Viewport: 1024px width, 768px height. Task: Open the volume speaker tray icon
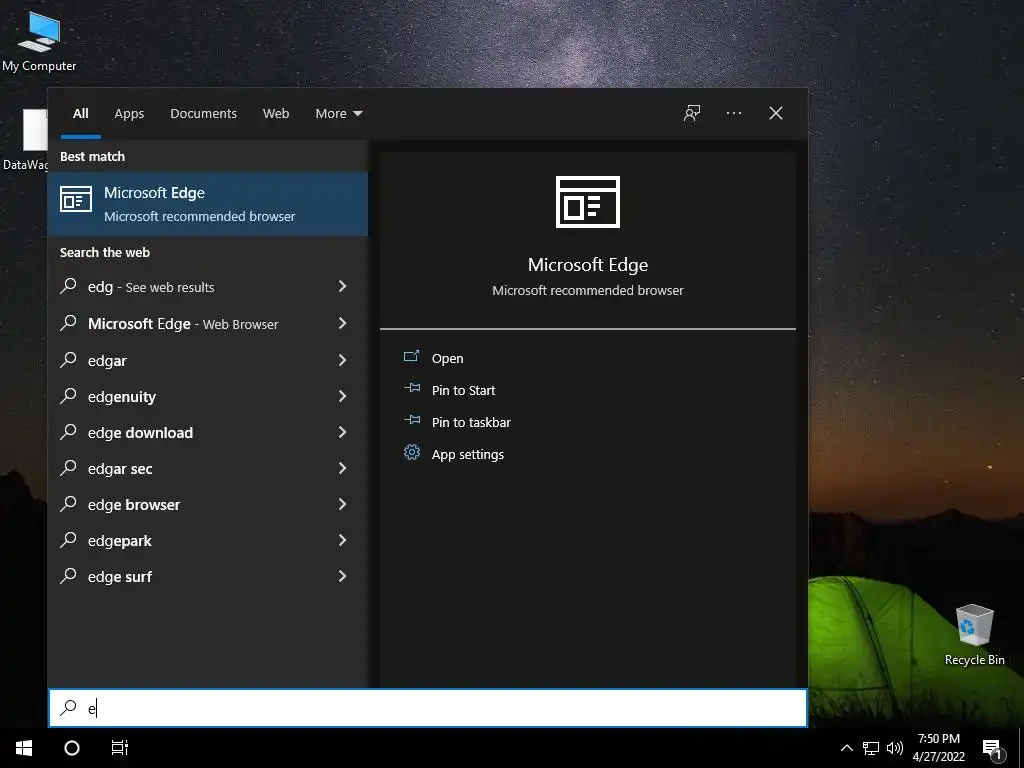(x=895, y=748)
